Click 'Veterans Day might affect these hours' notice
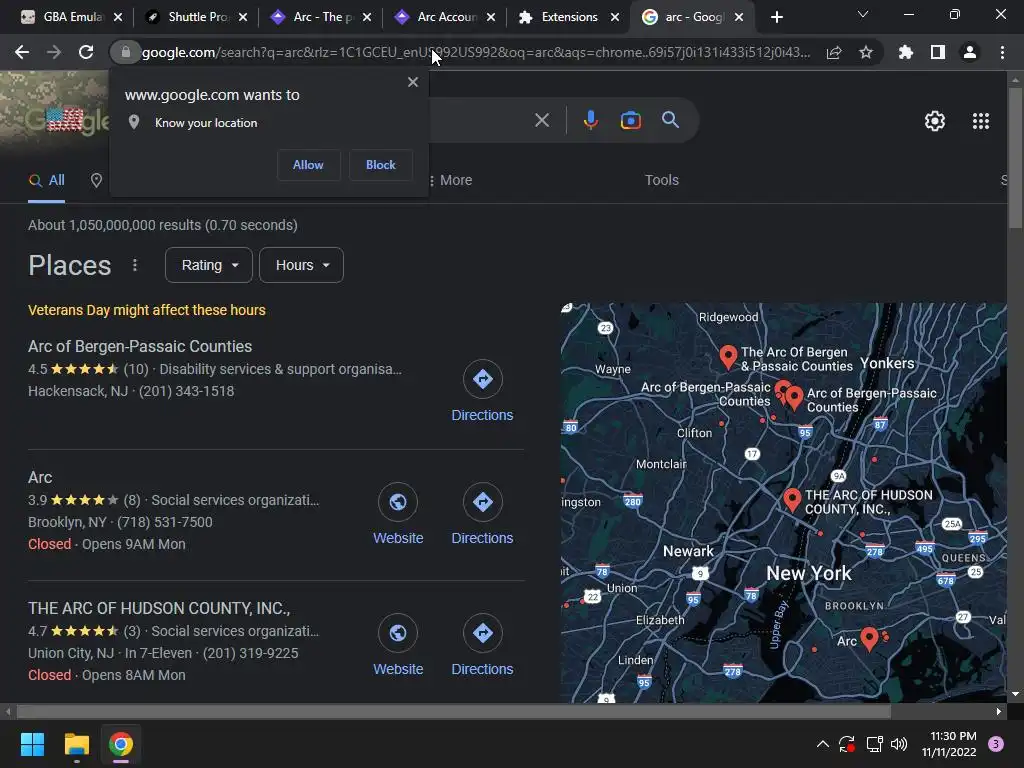 click(147, 310)
